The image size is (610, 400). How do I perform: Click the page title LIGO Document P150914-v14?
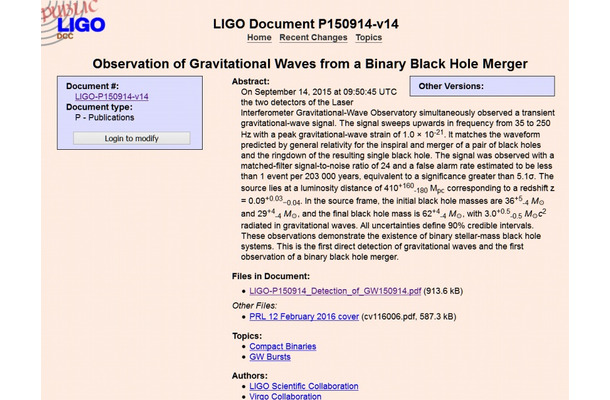(x=305, y=24)
